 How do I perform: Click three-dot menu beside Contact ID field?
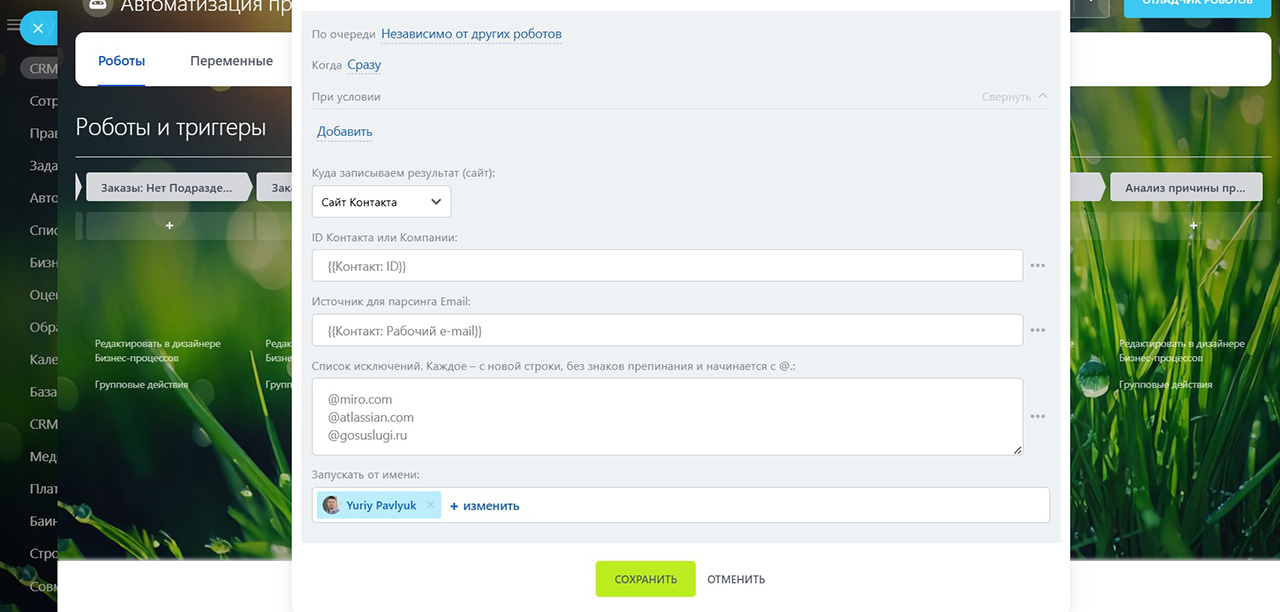coord(1037,266)
